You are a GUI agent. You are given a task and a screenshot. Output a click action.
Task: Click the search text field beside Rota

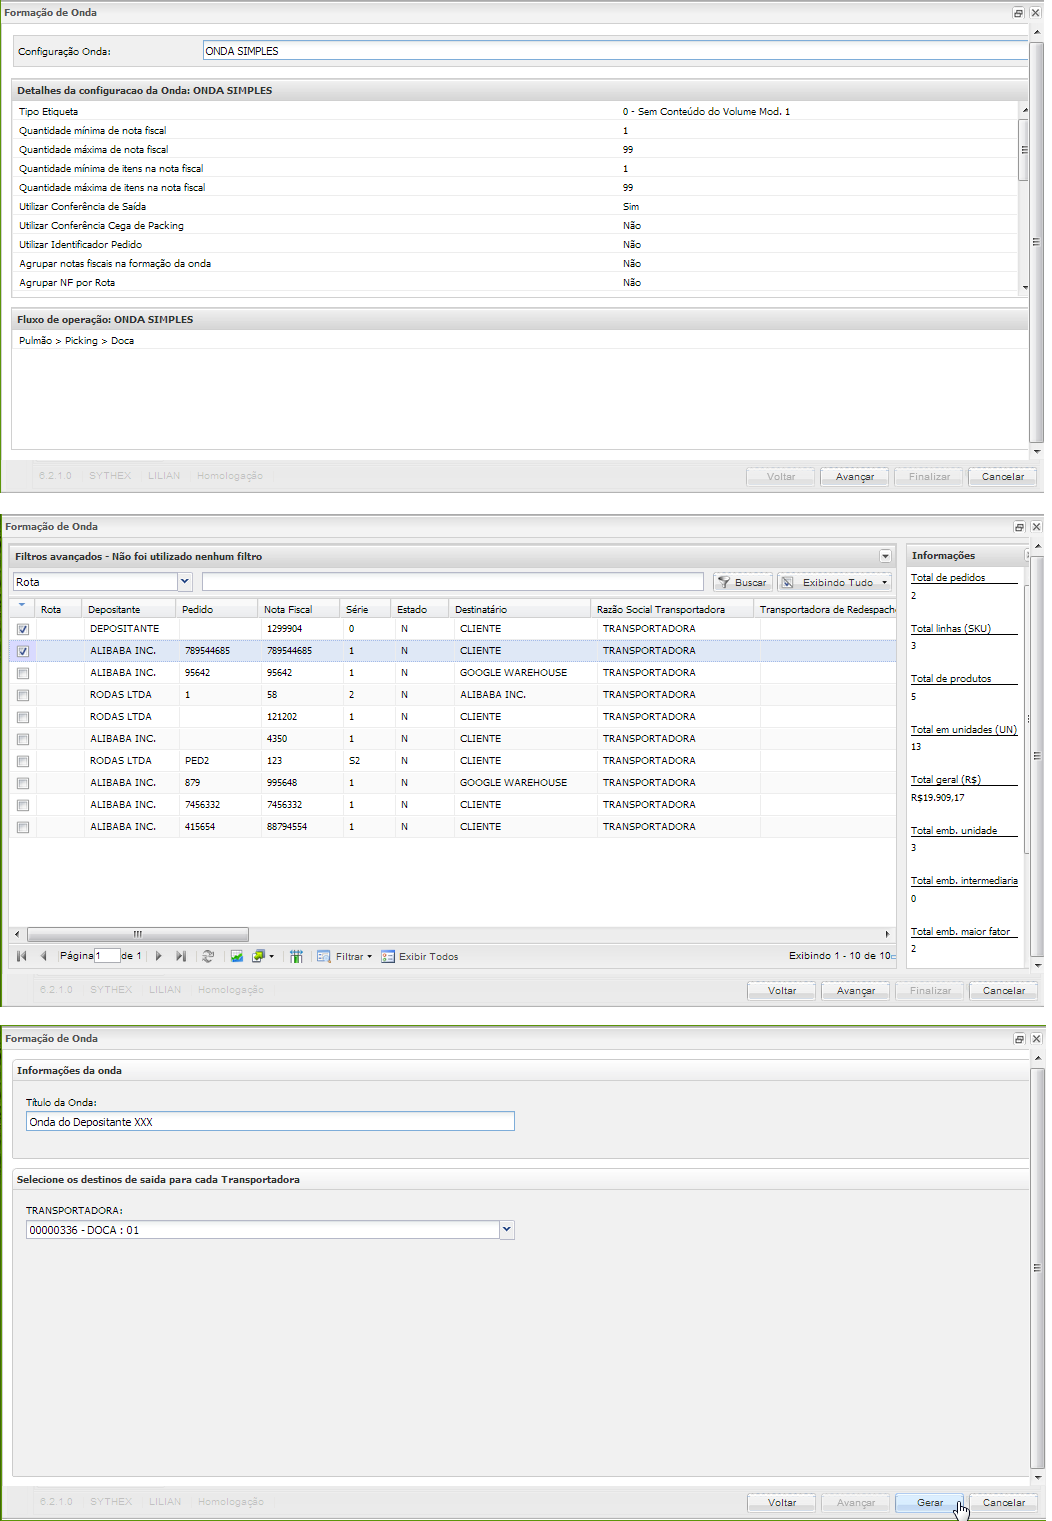pos(453,582)
